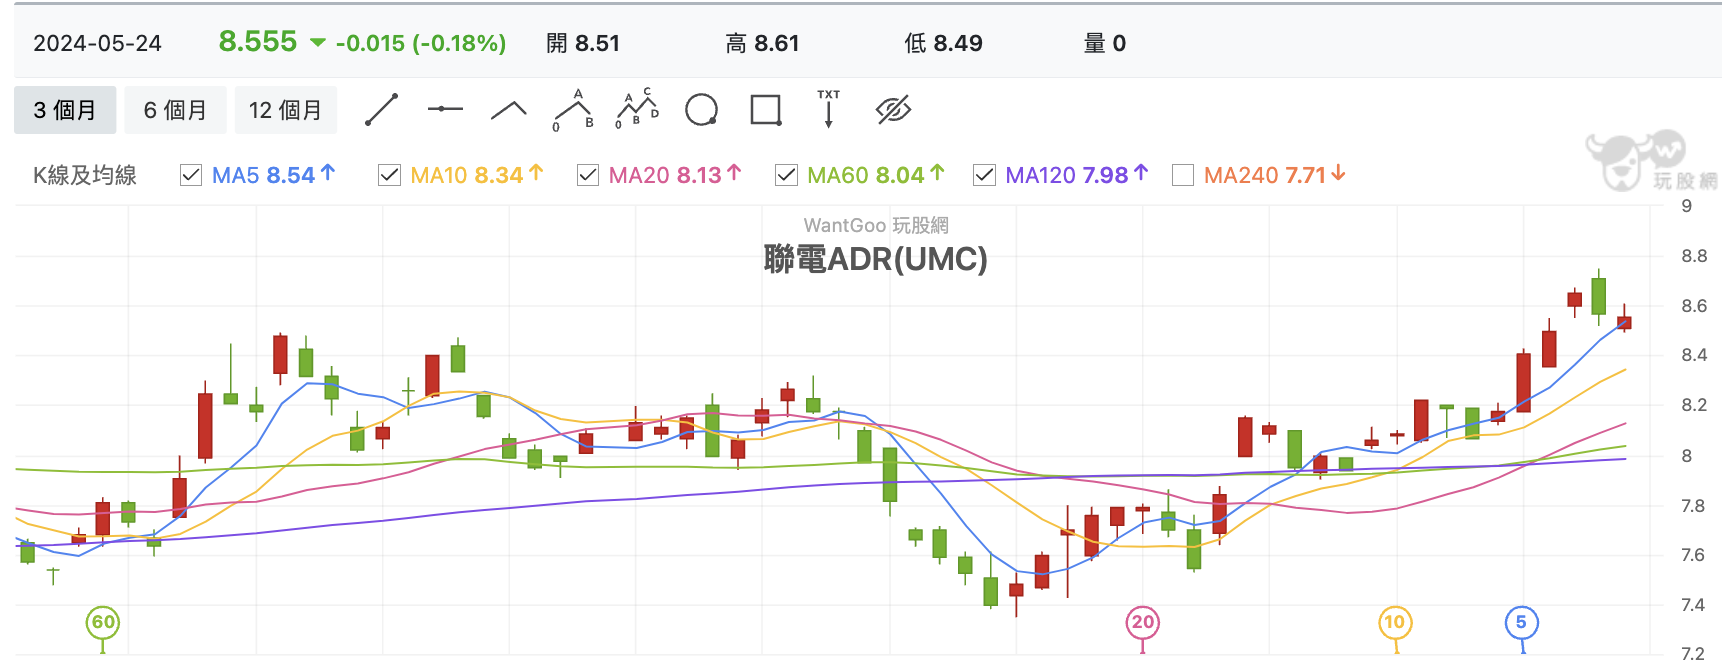Click the MA120 7.98 label
The image size is (1722, 670).
pos(1077,175)
